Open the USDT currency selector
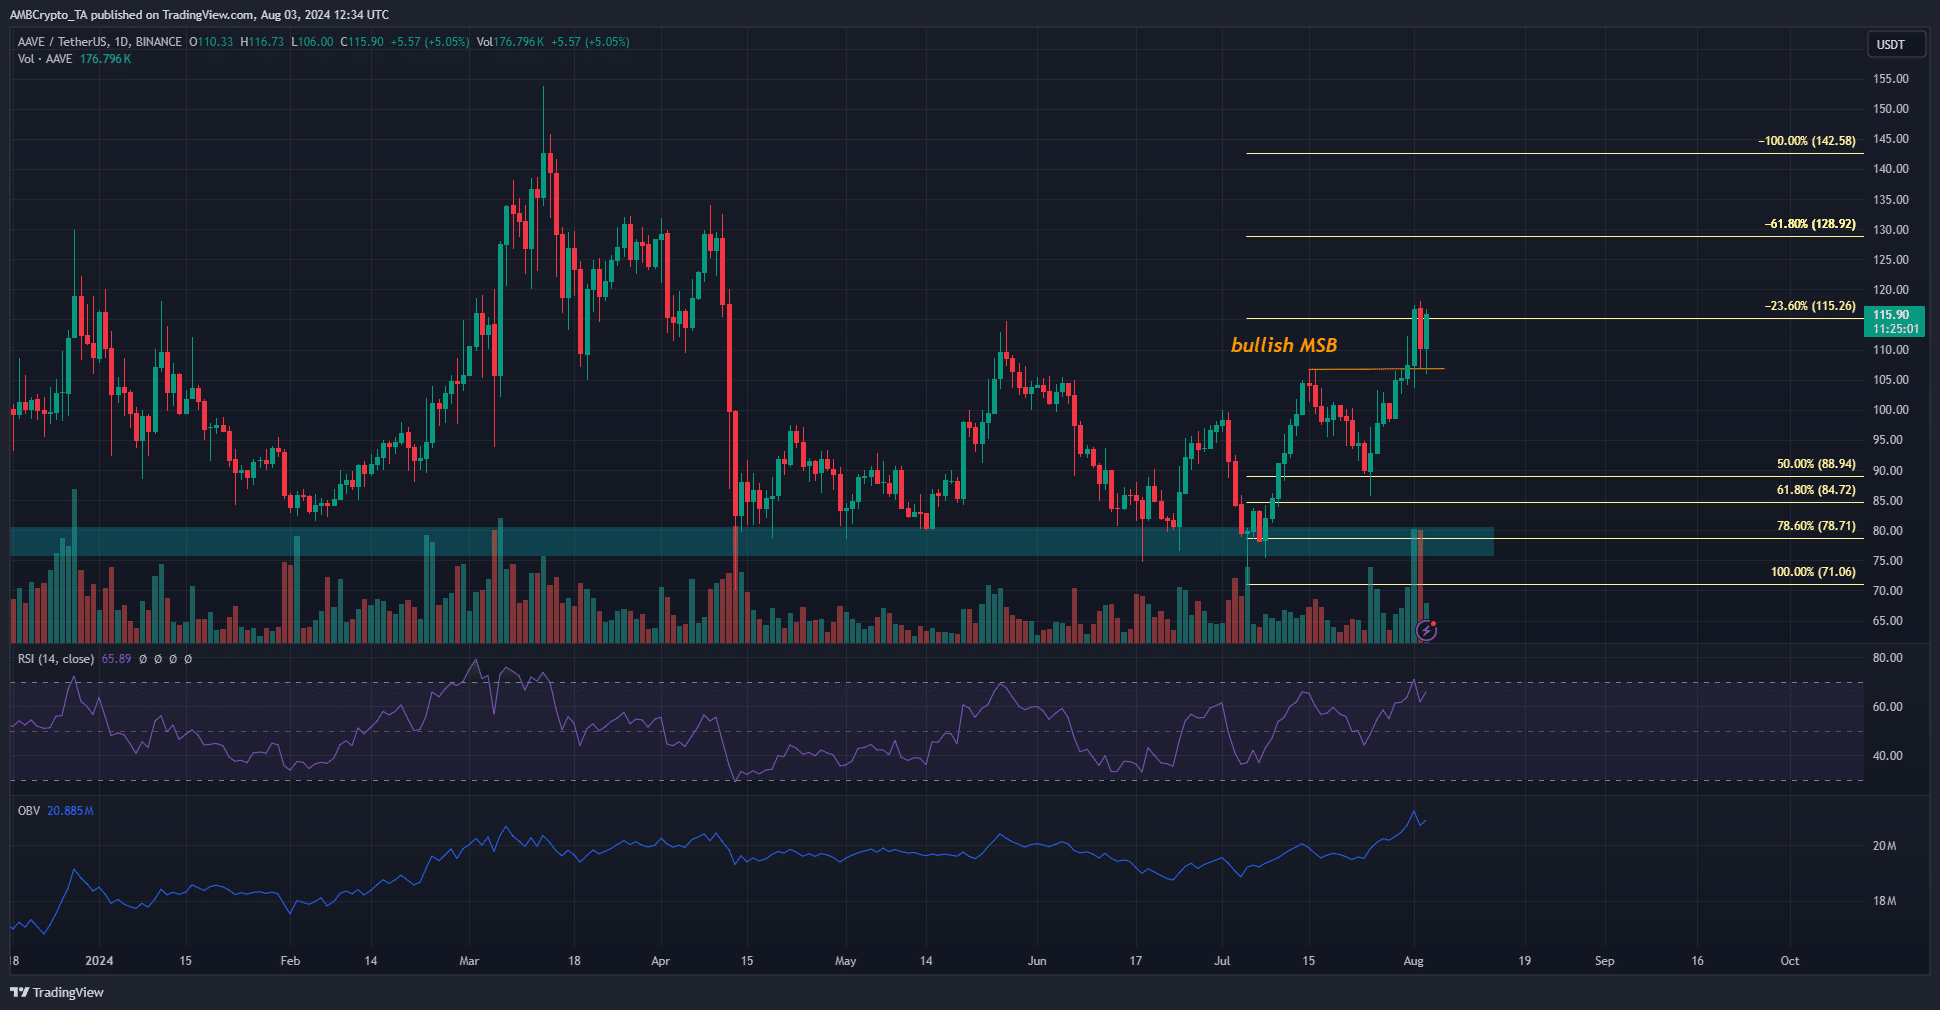The width and height of the screenshot is (1940, 1010). pyautogui.click(x=1896, y=45)
